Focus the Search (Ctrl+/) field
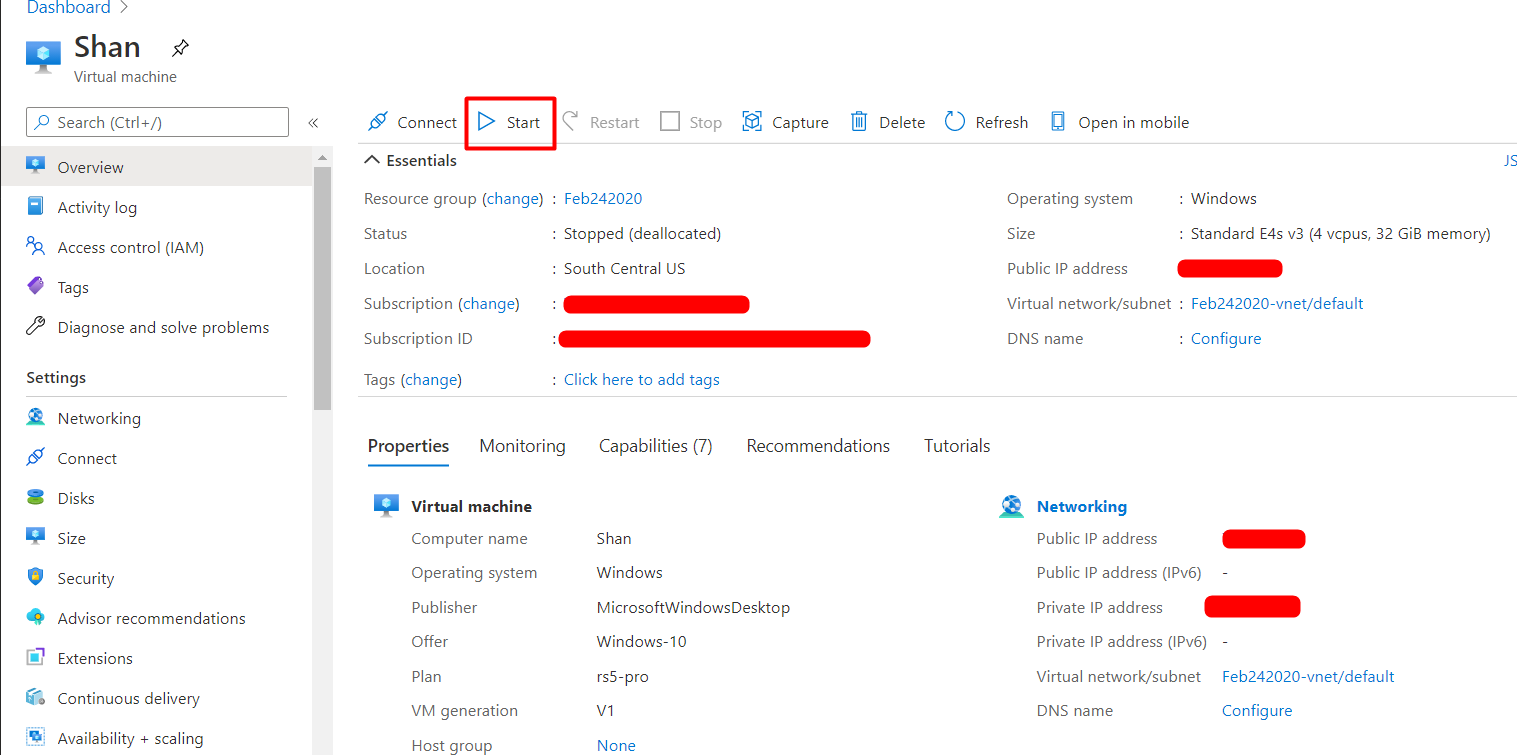The height and width of the screenshot is (755, 1517). pos(157,122)
